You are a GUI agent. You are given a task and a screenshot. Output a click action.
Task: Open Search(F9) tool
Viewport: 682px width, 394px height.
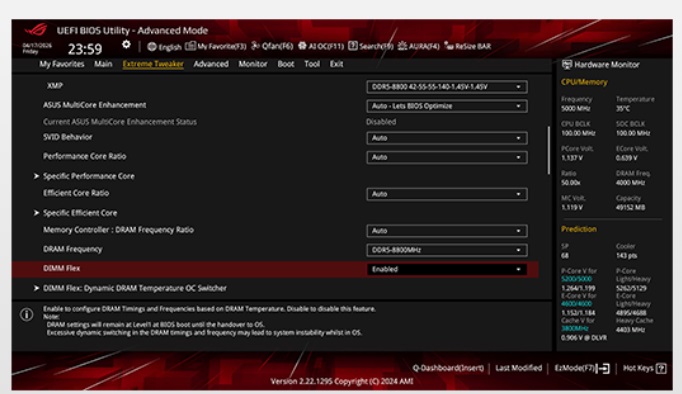(371, 46)
